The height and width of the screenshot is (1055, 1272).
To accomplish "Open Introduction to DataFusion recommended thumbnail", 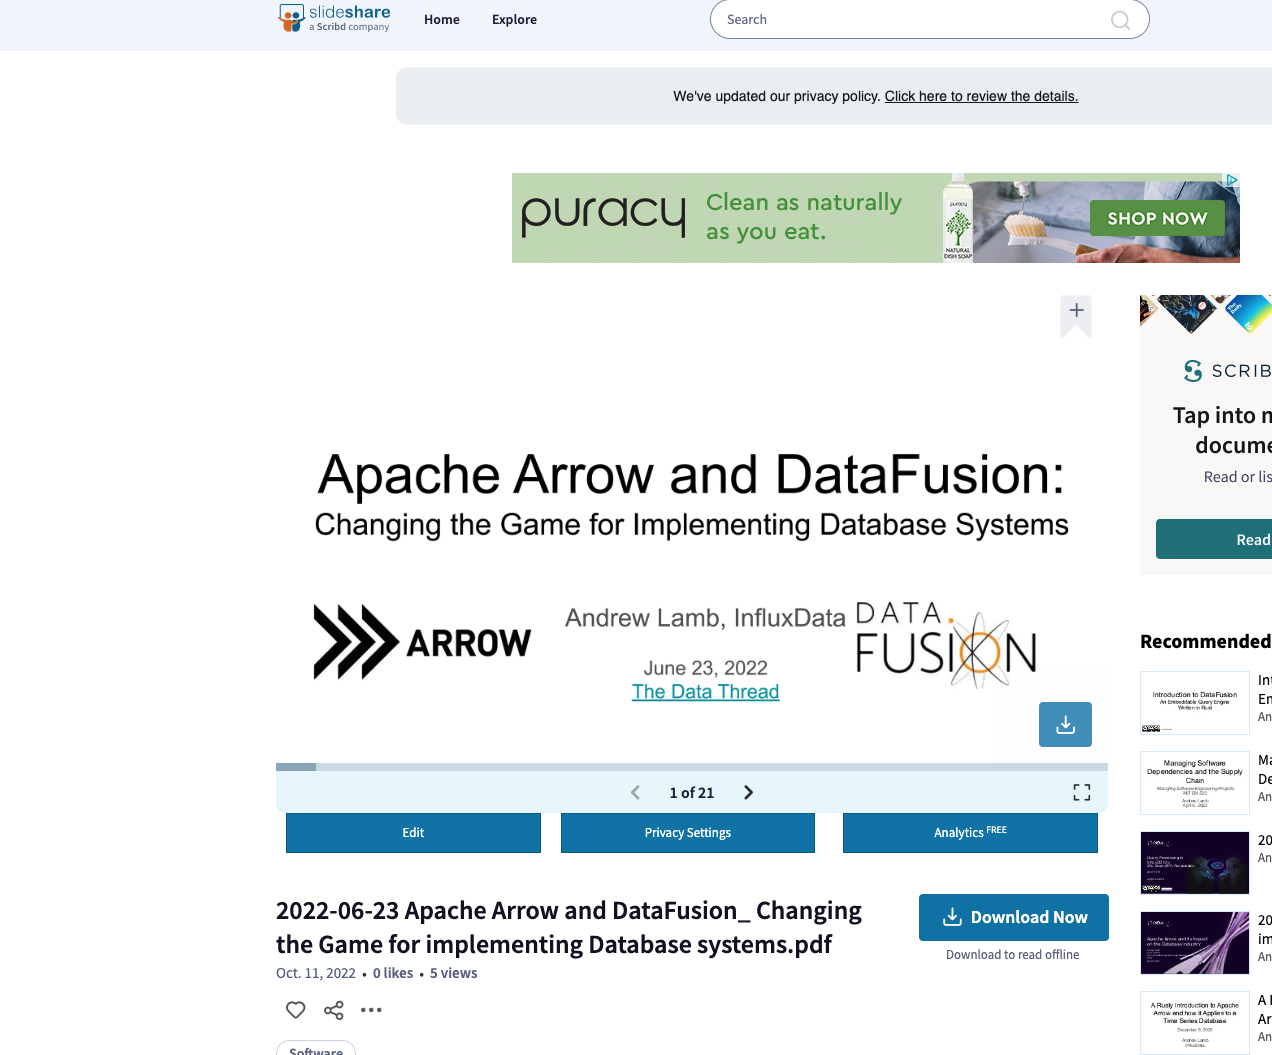I will coord(1195,703).
